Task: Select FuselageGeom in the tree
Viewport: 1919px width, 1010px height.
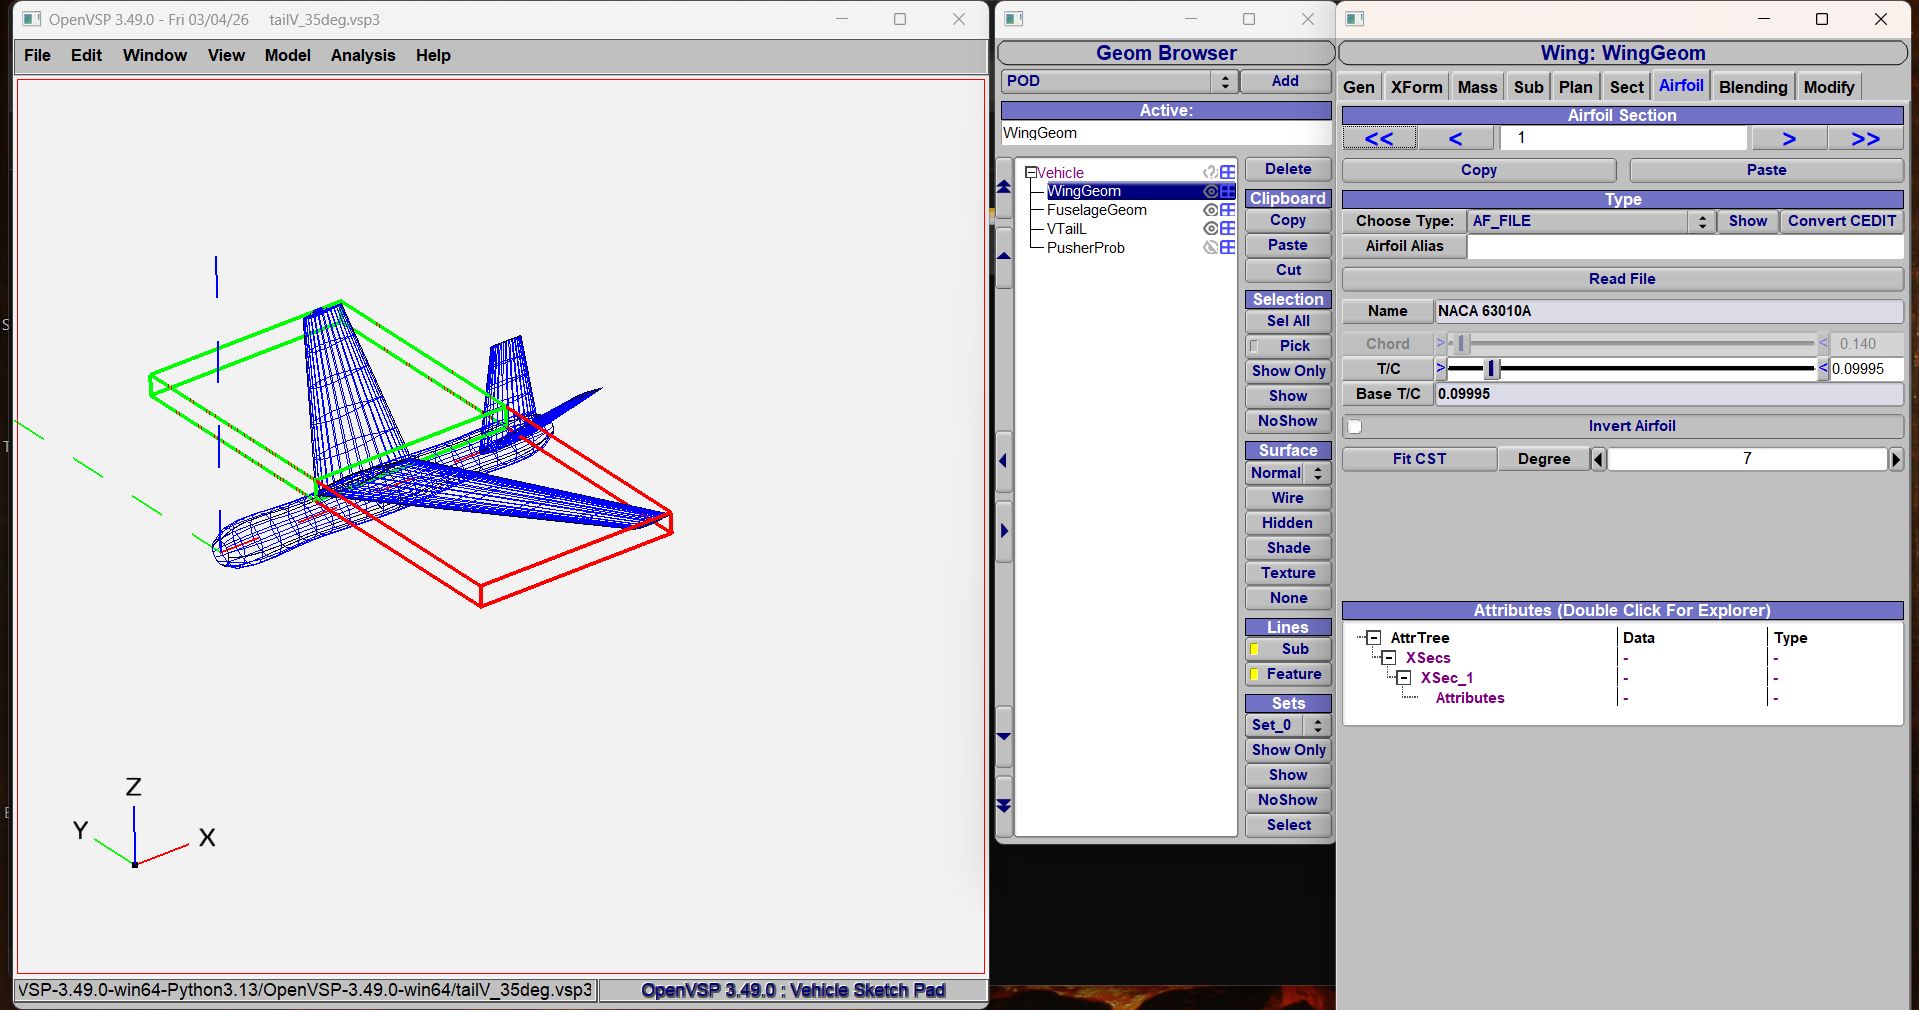Action: pyautogui.click(x=1097, y=210)
